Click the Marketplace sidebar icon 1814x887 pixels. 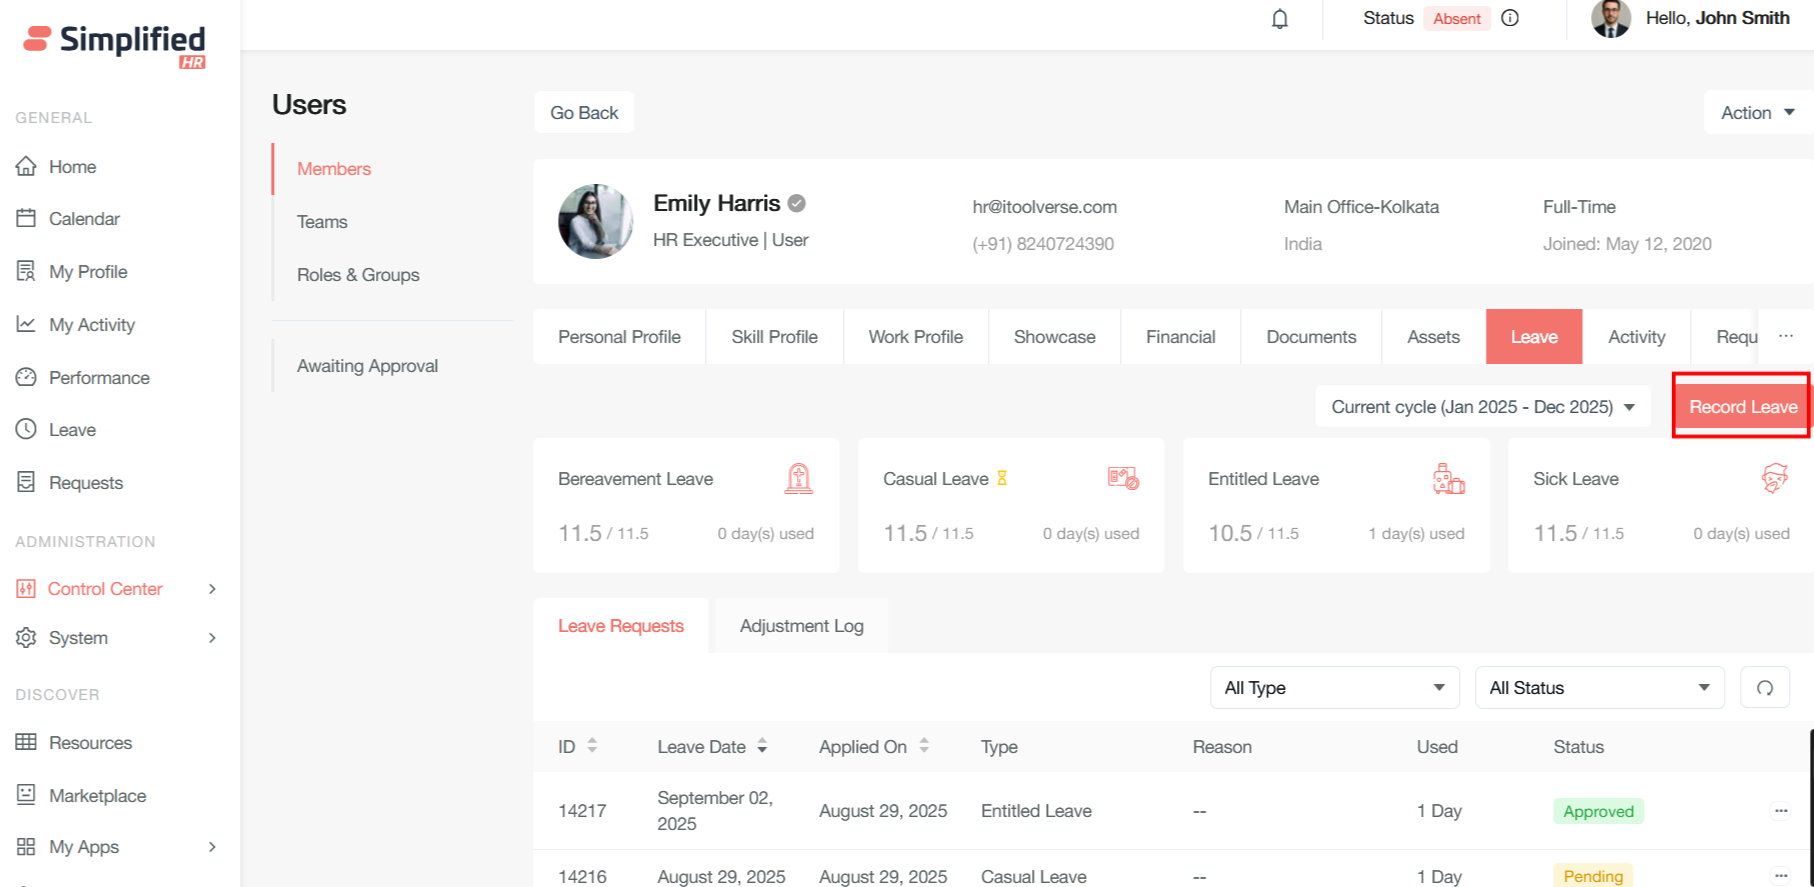[26, 795]
